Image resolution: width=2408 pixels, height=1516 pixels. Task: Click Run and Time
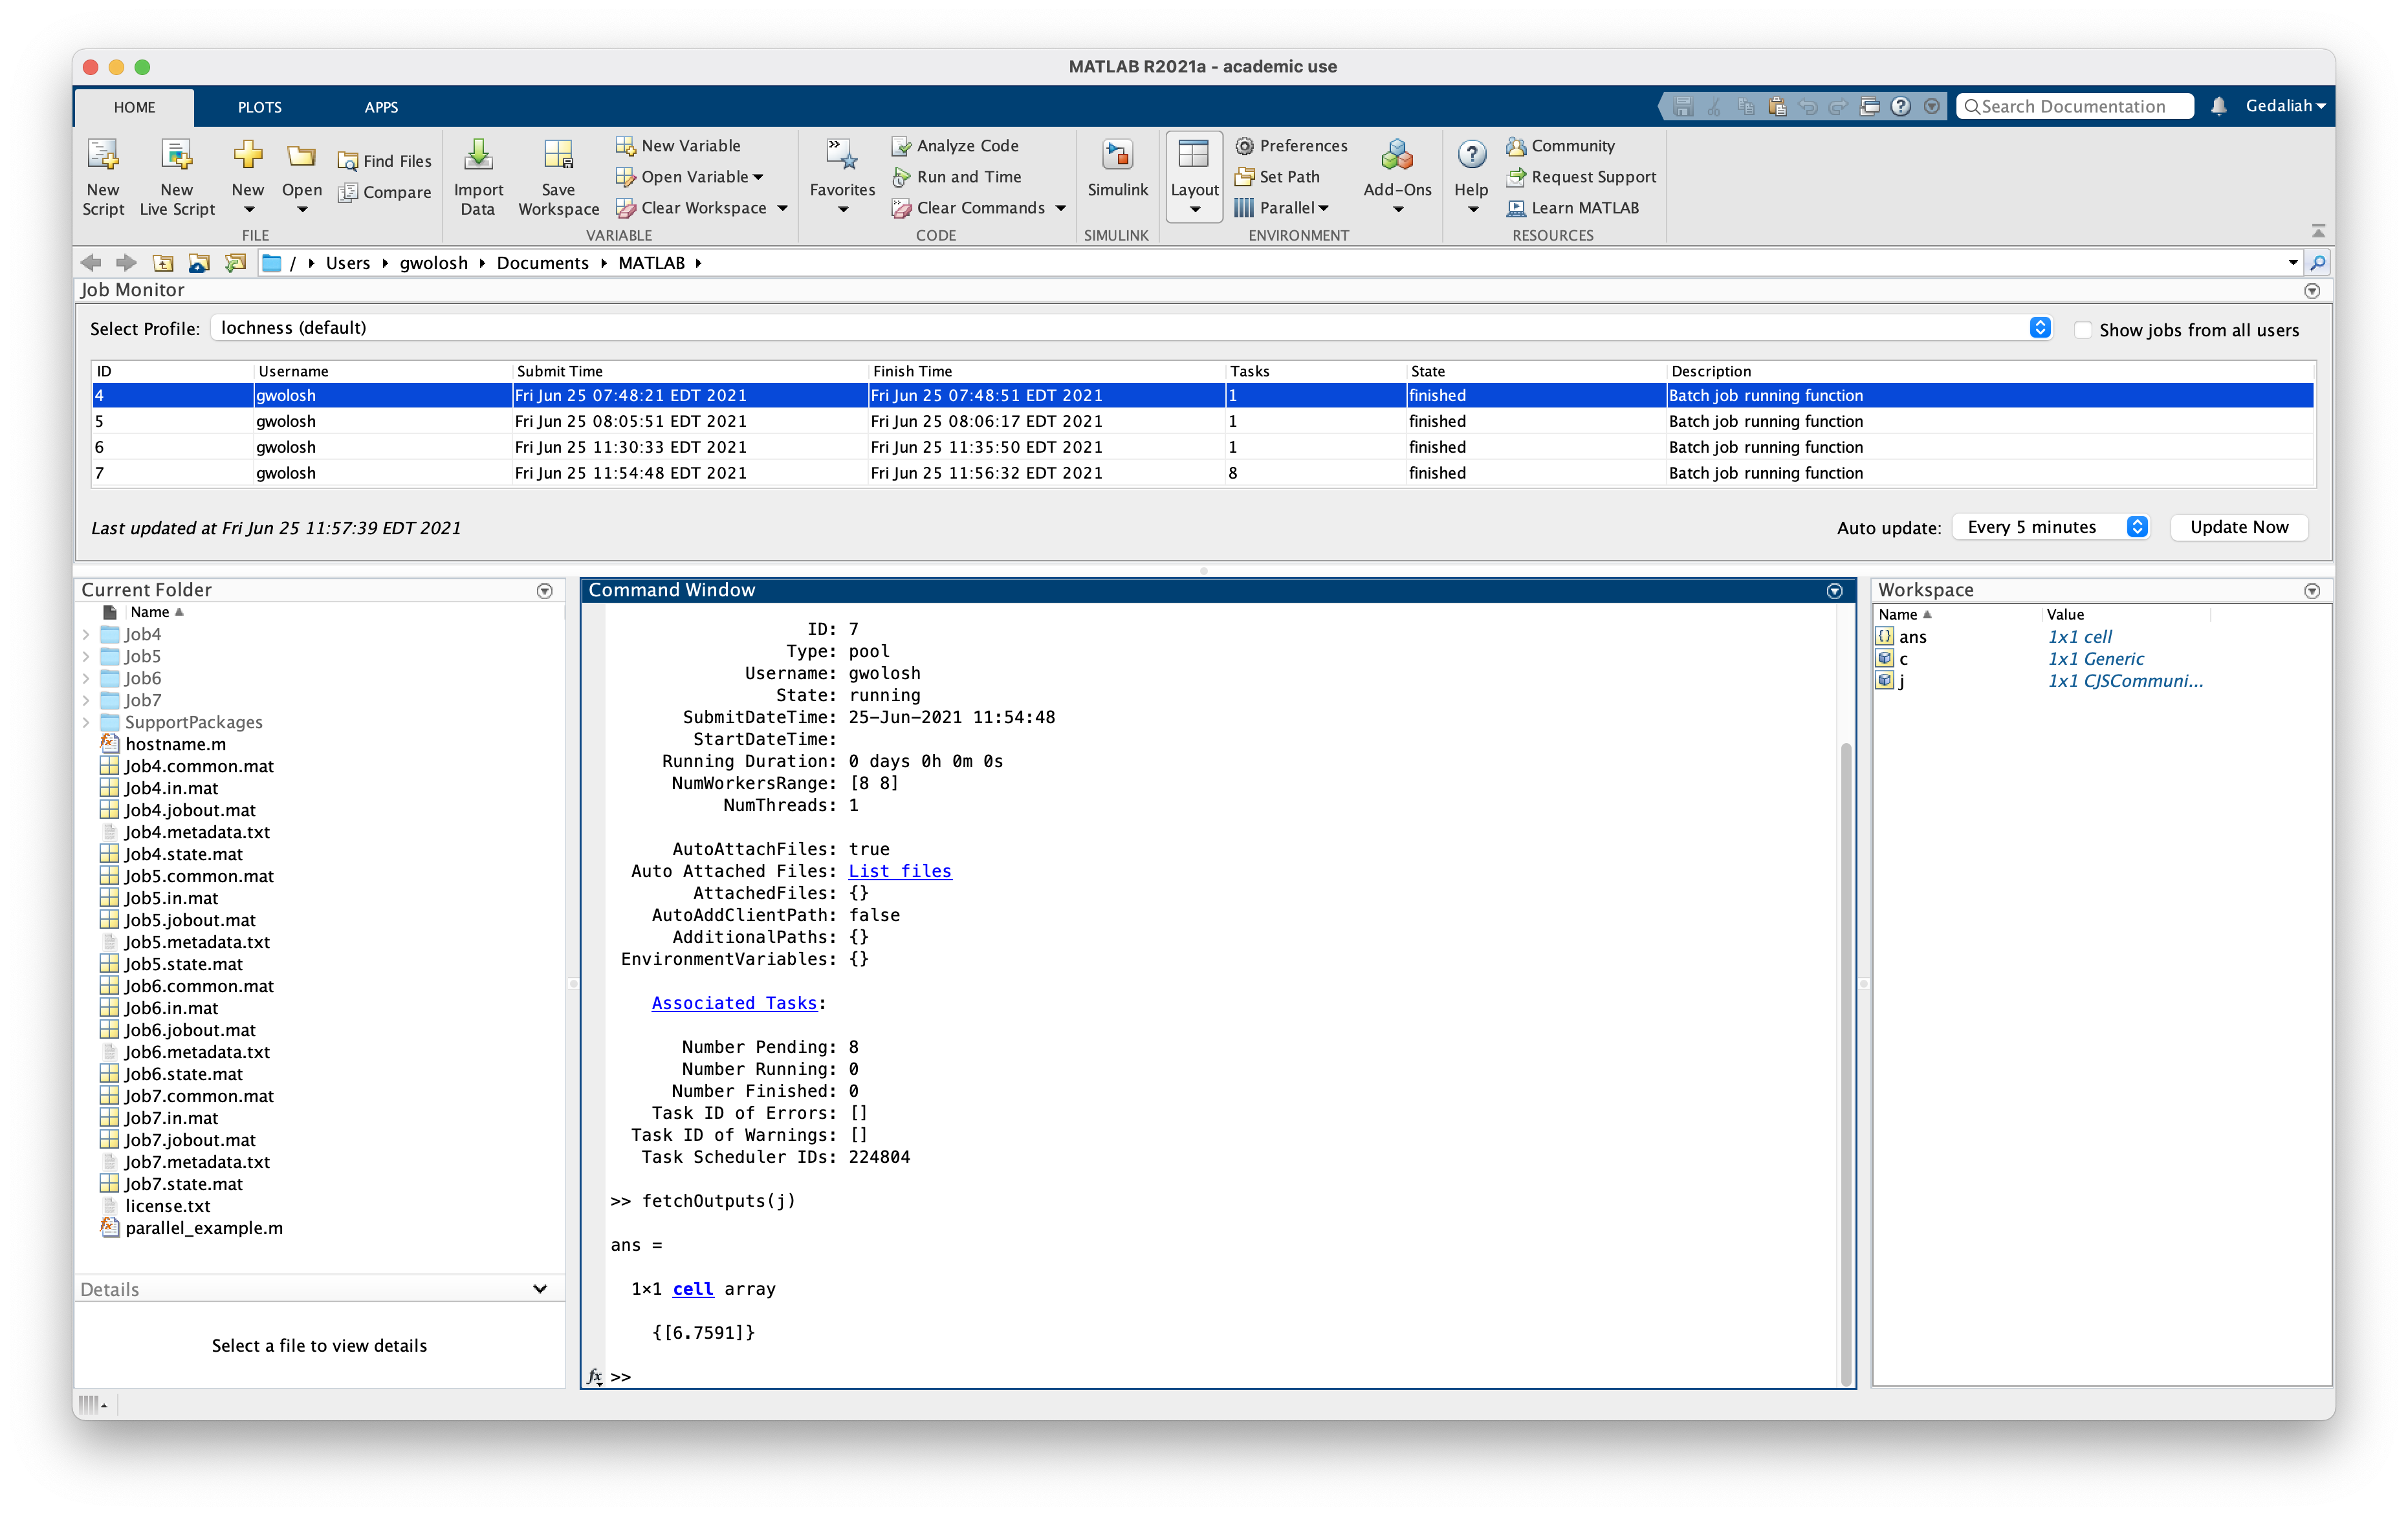coord(957,177)
